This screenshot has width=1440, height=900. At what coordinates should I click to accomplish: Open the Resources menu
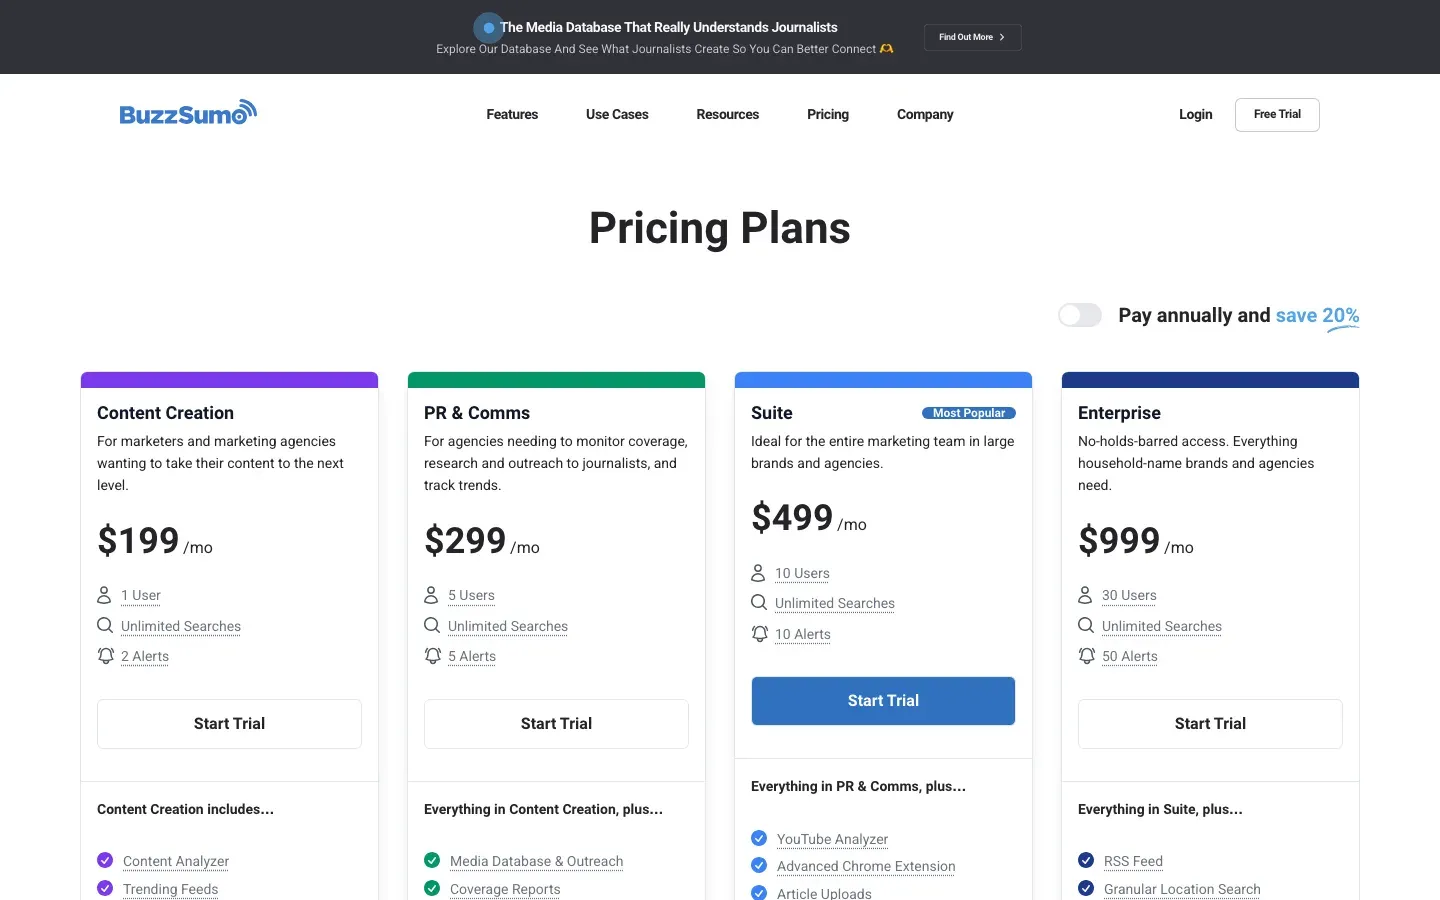tap(728, 114)
